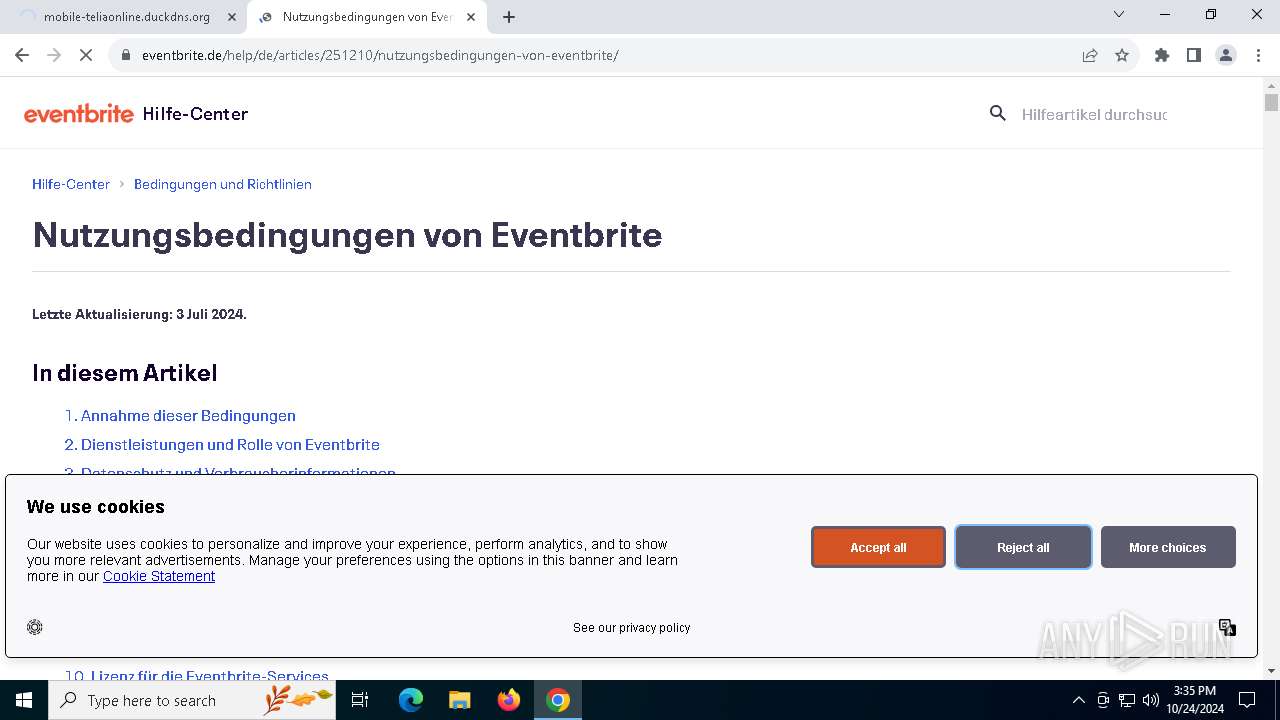
Task: Close the mobile-teliaonline.duckdns.org tab
Action: pos(232,17)
